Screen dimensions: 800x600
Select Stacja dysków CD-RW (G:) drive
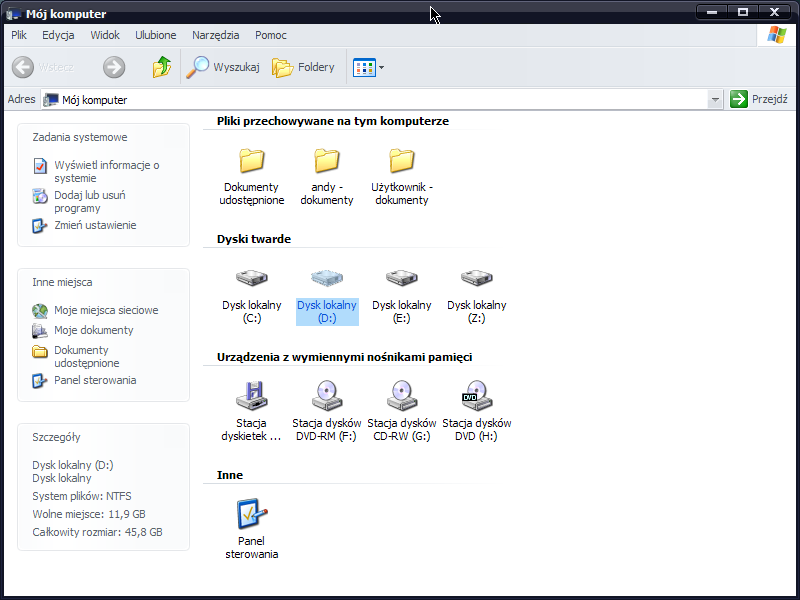(402, 395)
